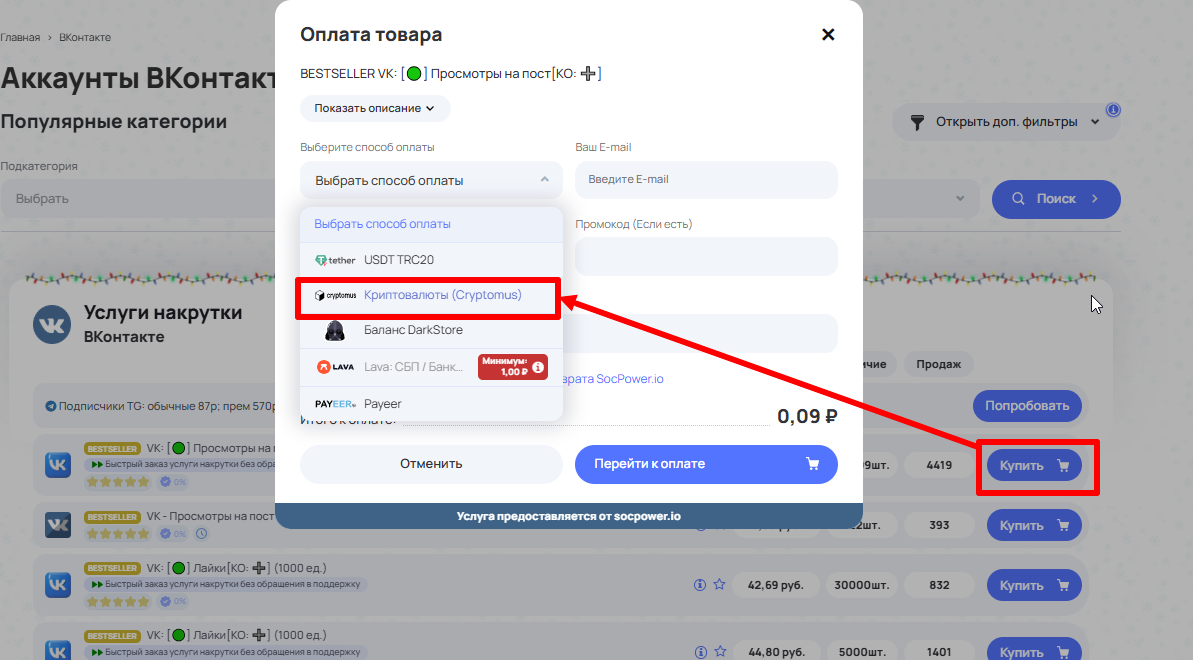
Task: Expand Открыть доп. фильтры panel
Action: pyautogui.click(x=1006, y=122)
